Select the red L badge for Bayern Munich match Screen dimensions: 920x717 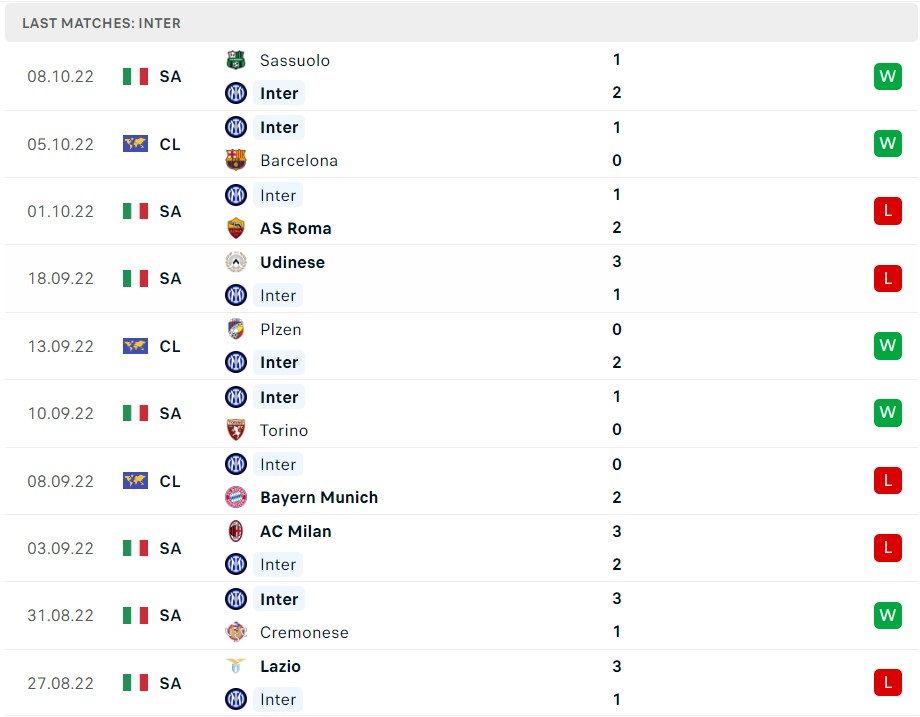tap(887, 480)
